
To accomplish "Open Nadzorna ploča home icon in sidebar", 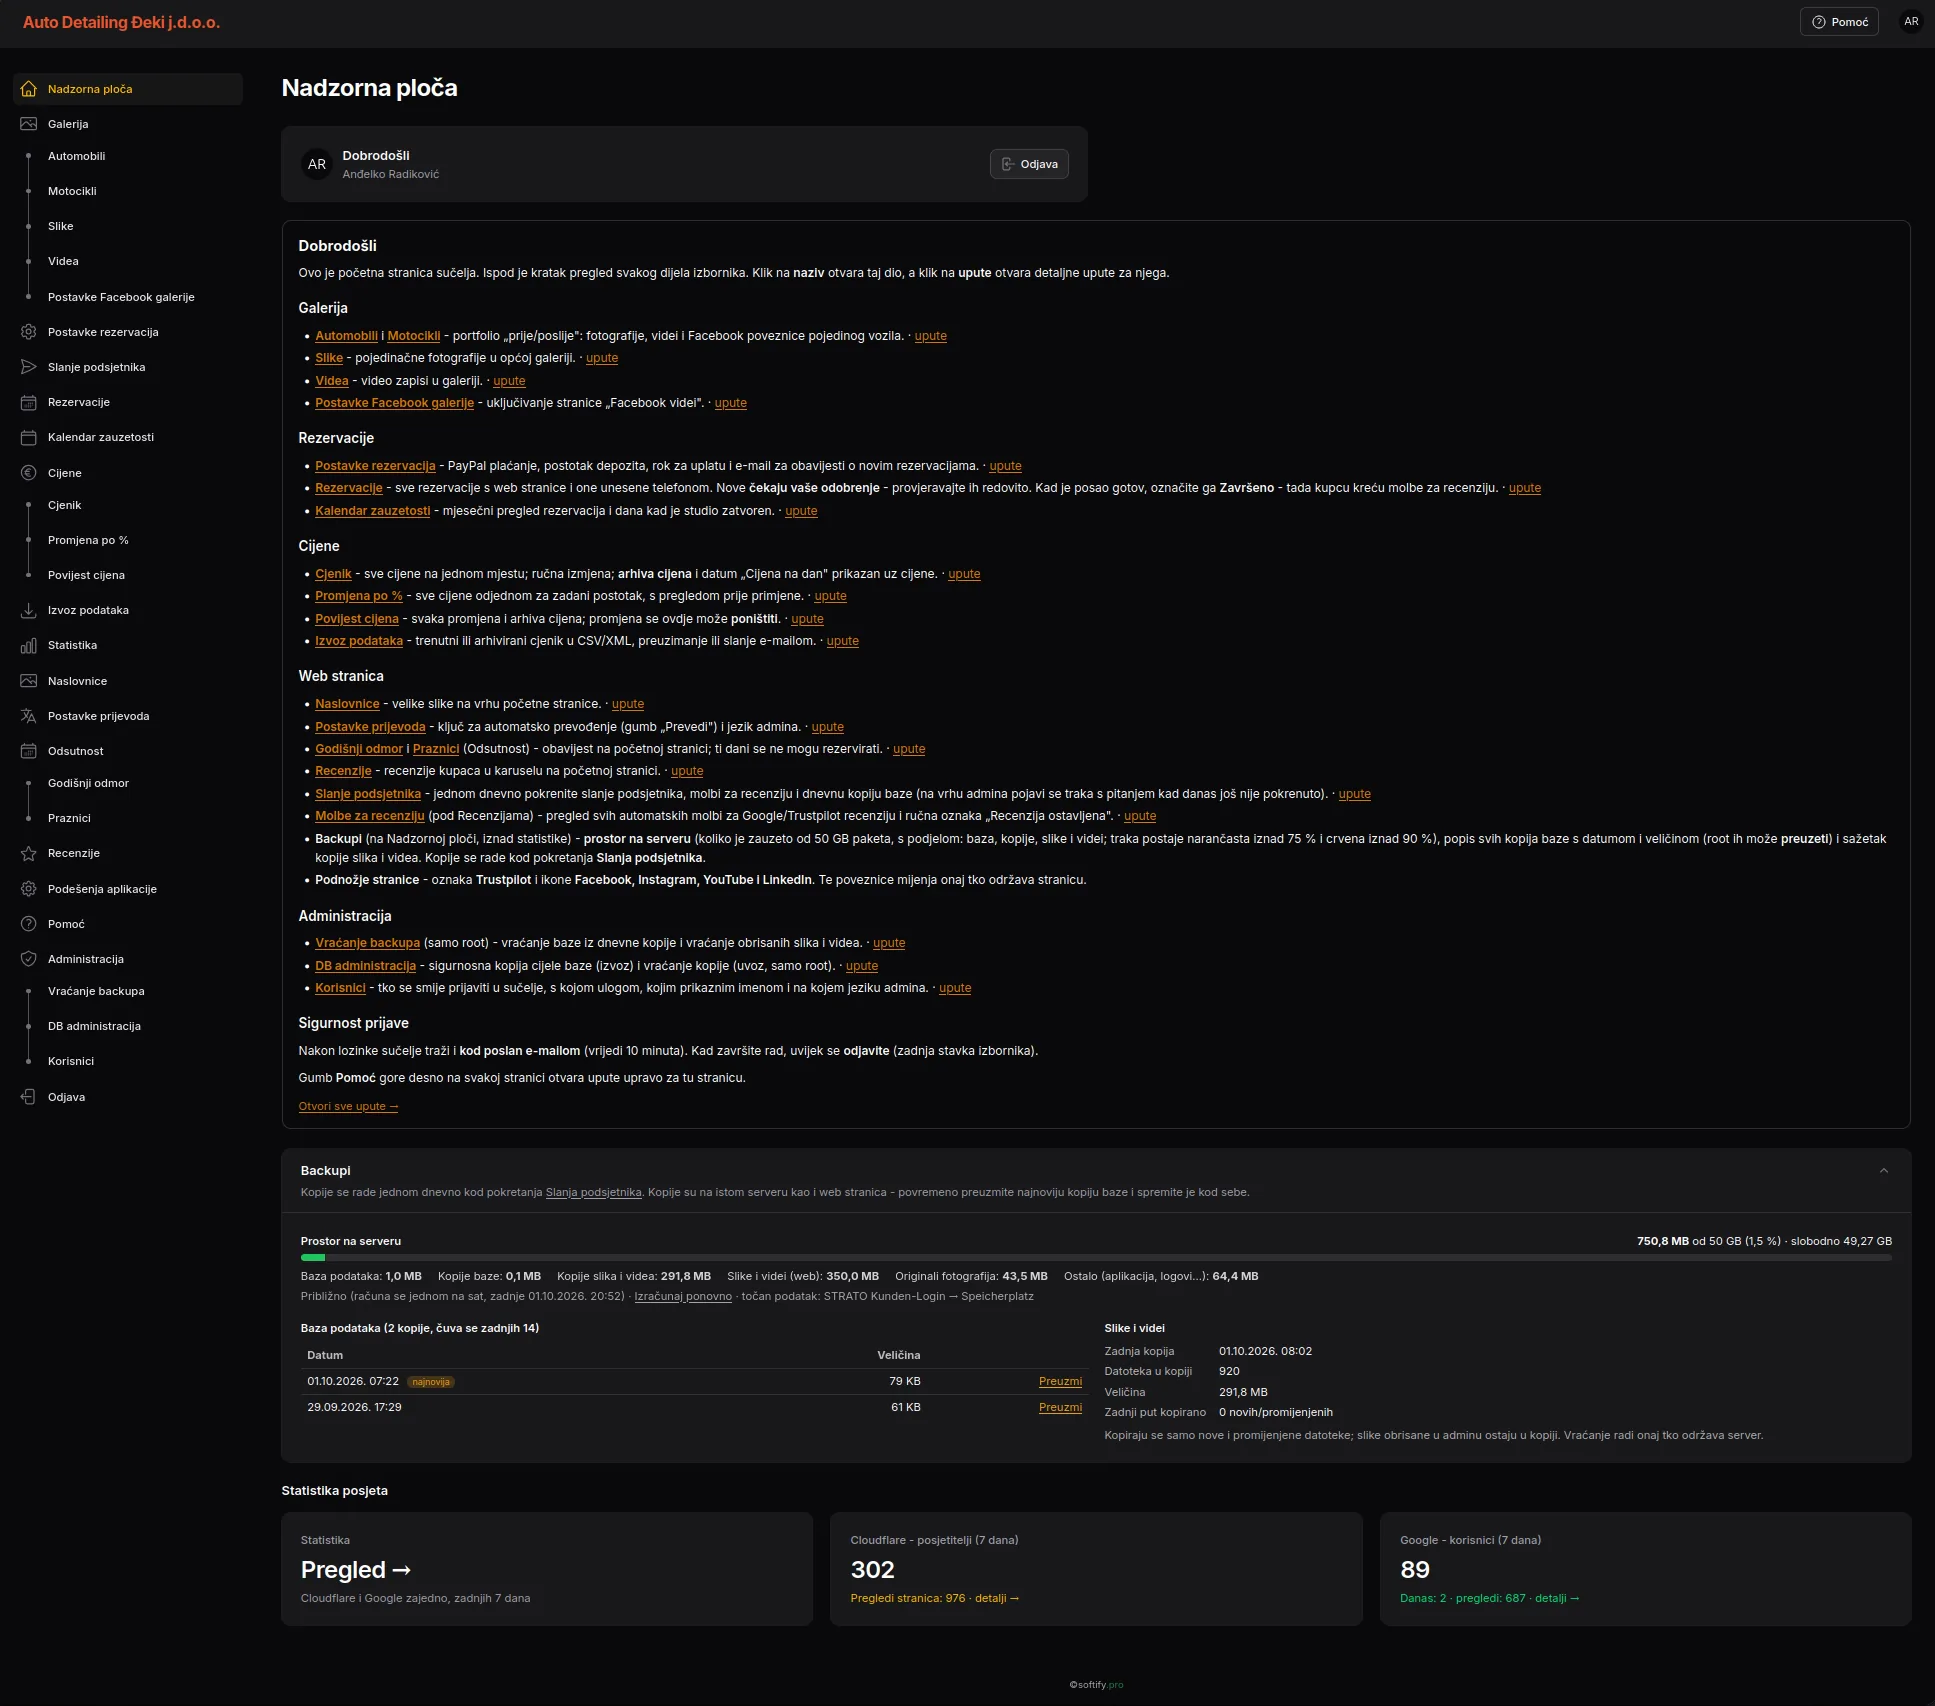I will 29,89.
